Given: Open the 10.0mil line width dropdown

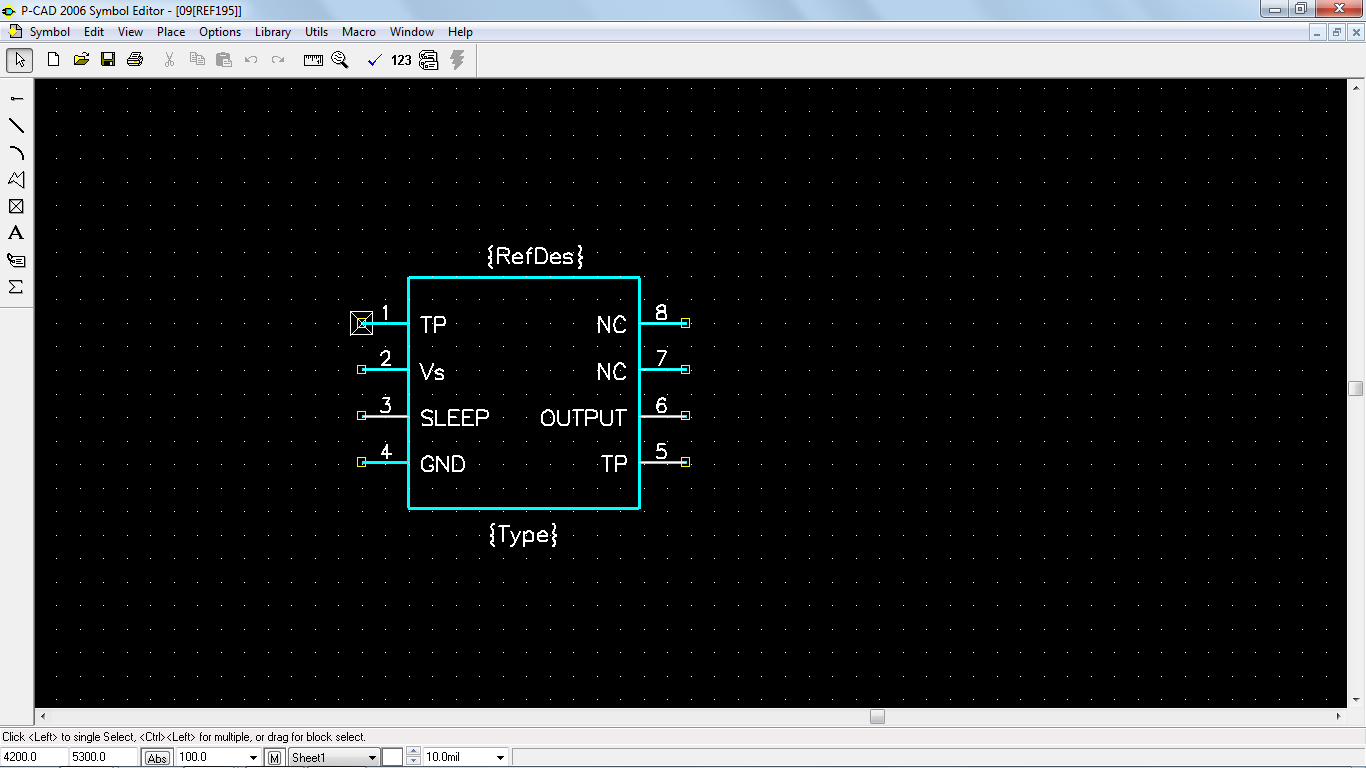Looking at the screenshot, I should tap(501, 758).
